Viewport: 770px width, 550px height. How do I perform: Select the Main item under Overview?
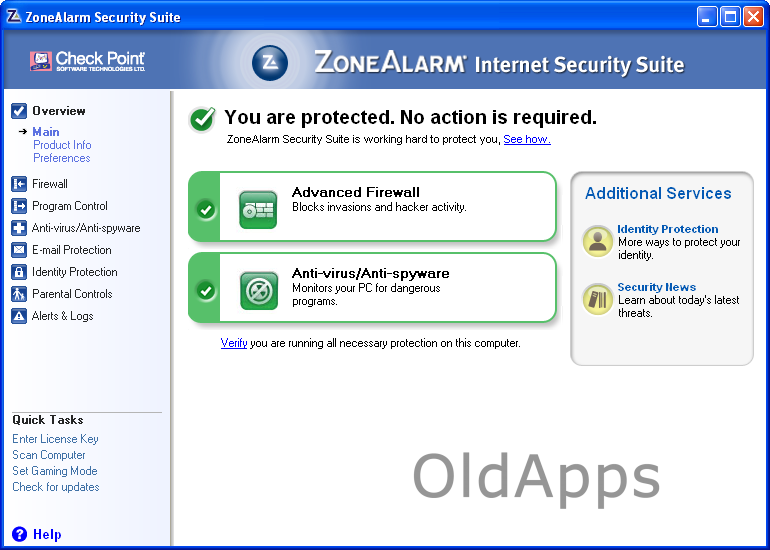46,132
